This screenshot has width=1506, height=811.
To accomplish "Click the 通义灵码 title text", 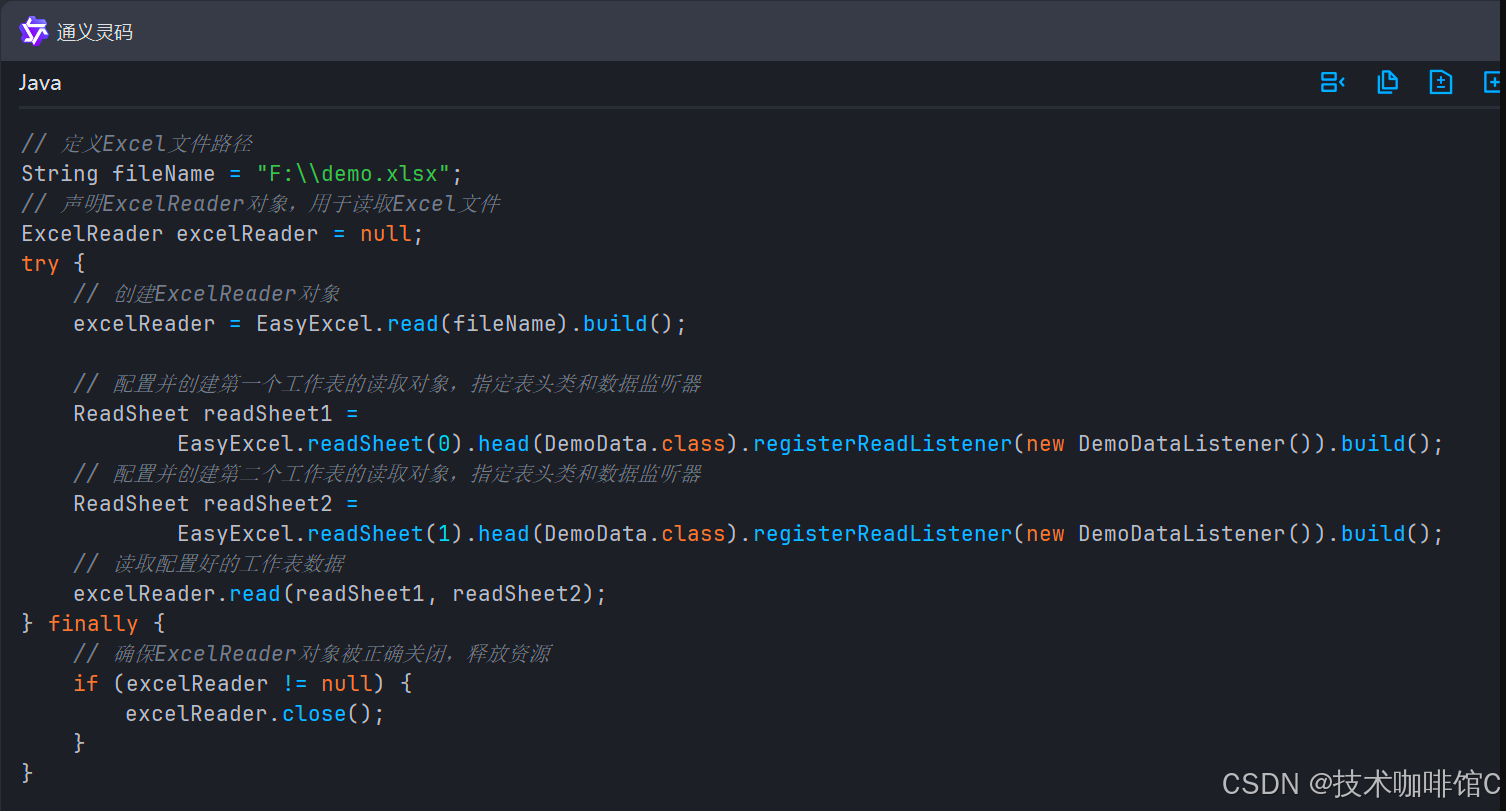I will (94, 32).
